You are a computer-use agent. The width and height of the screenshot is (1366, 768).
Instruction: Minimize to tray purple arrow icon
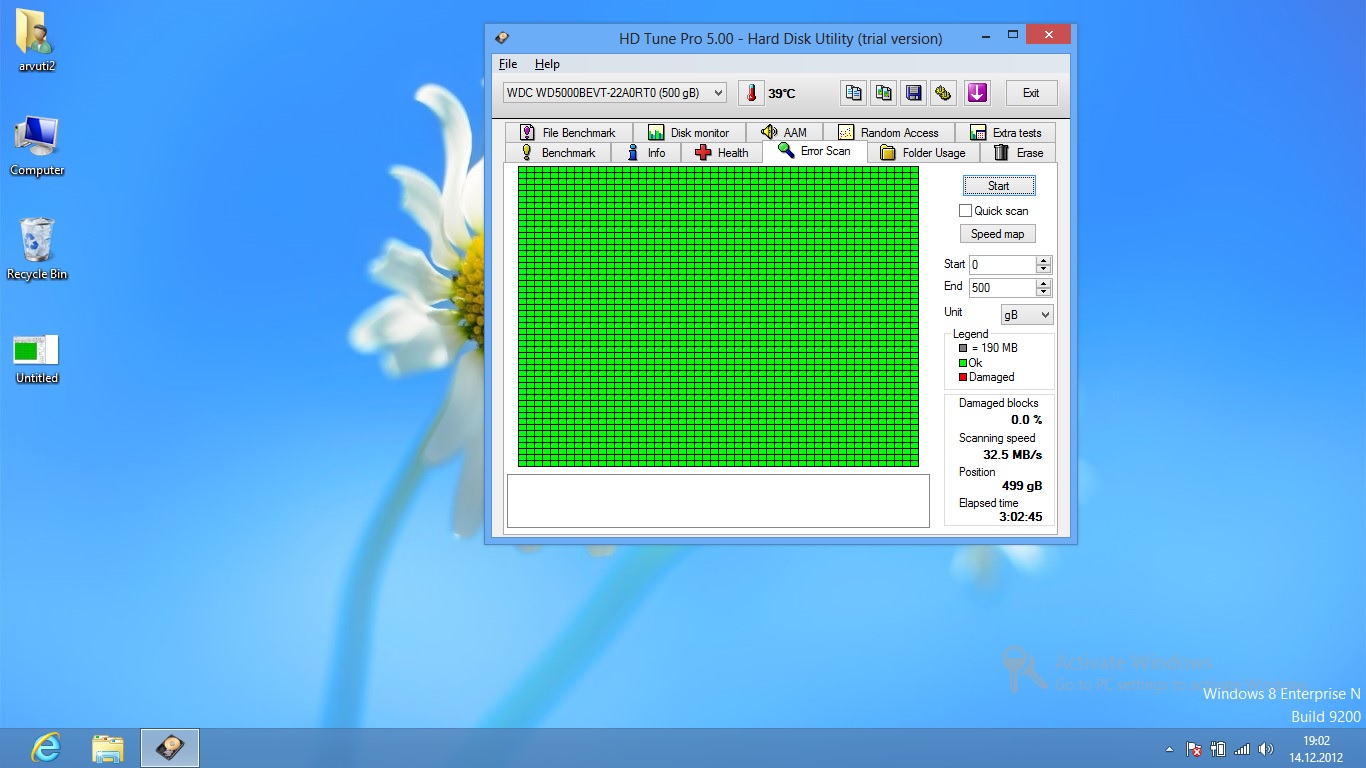977,93
